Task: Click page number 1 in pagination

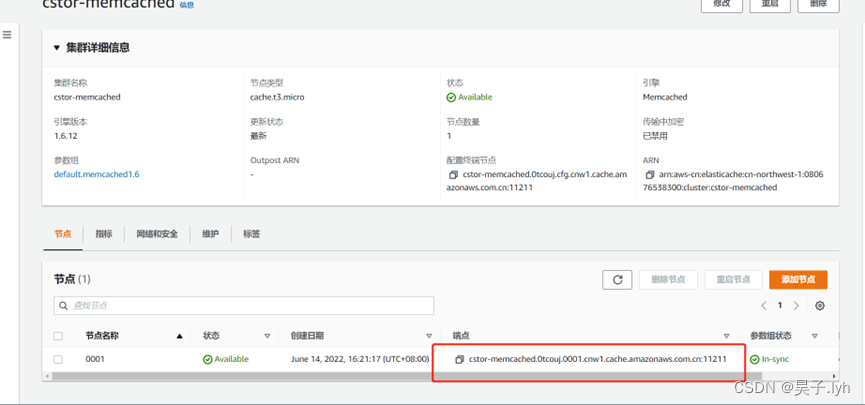Action: click(780, 306)
